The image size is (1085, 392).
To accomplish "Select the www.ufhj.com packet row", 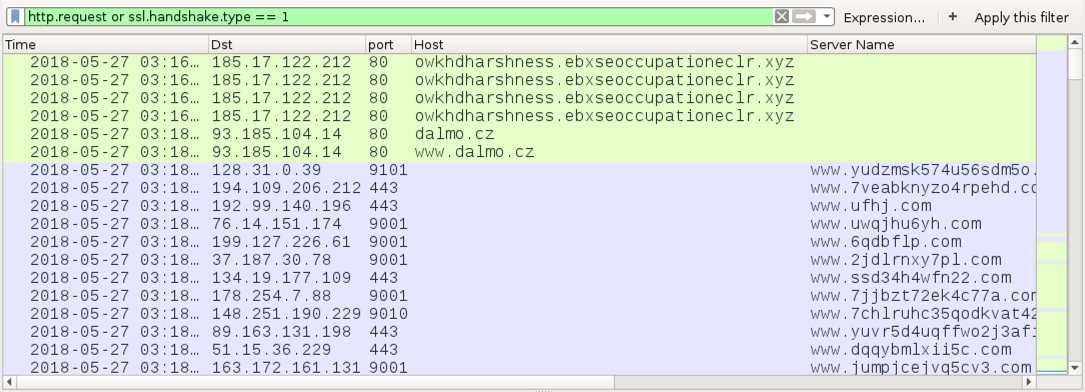I will [x=519, y=205].
